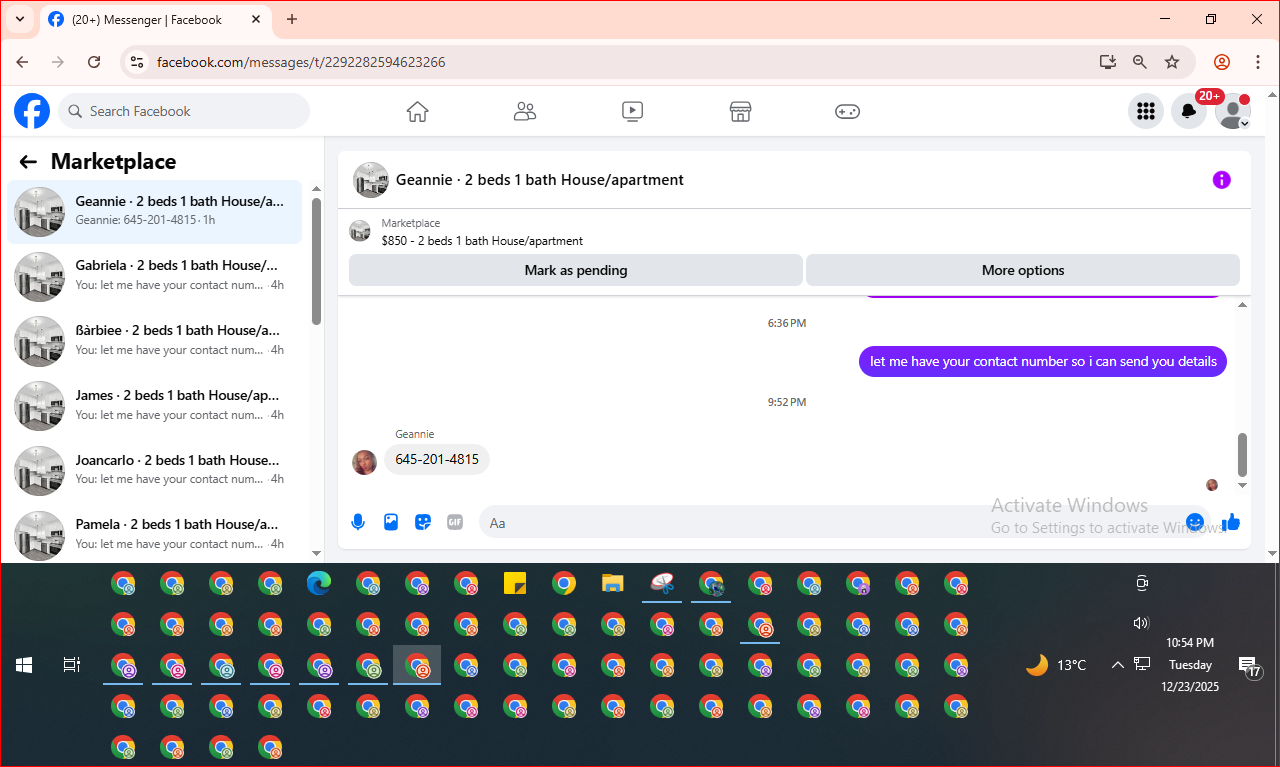Attach a photo with the image icon
The width and height of the screenshot is (1280, 767).
[x=391, y=522]
